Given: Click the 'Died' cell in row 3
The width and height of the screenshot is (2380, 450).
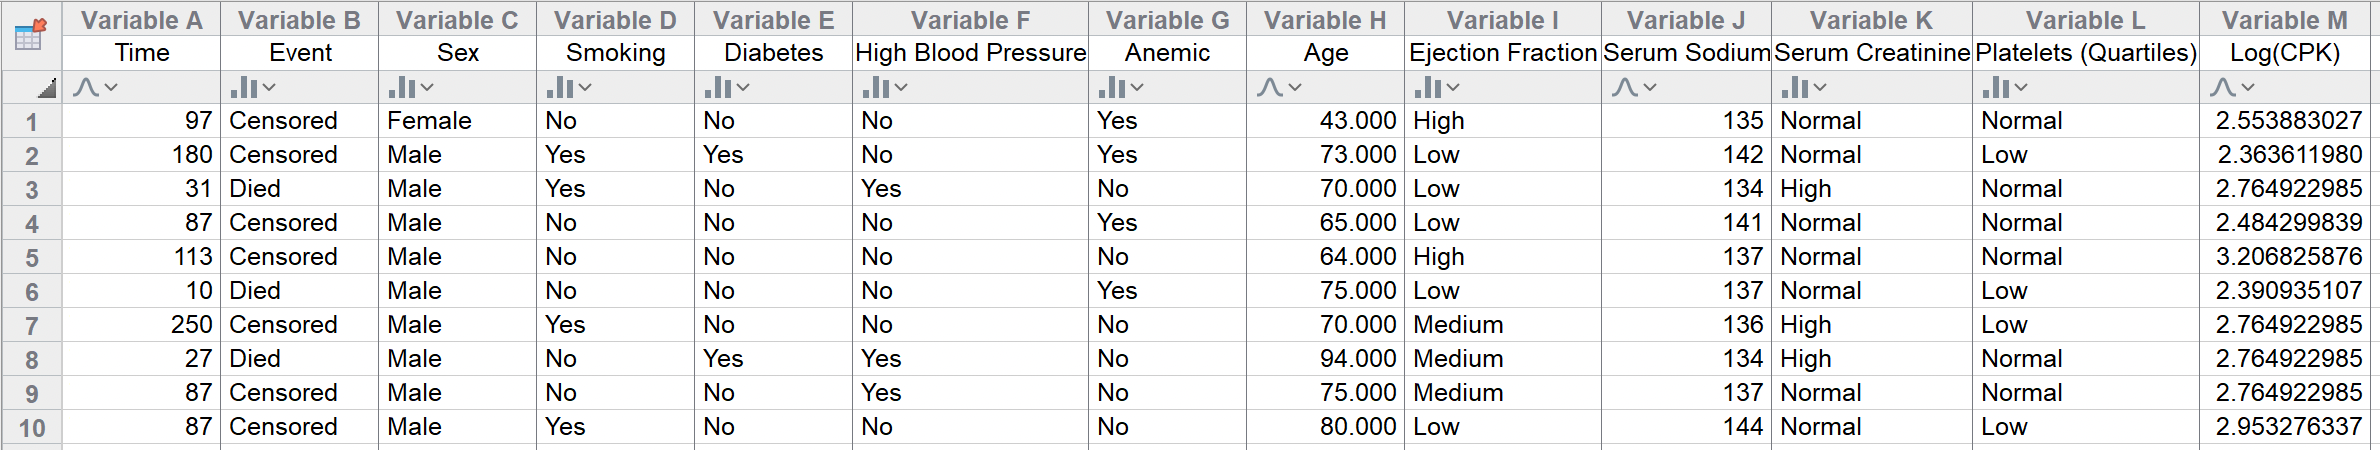Looking at the screenshot, I should coord(255,189).
